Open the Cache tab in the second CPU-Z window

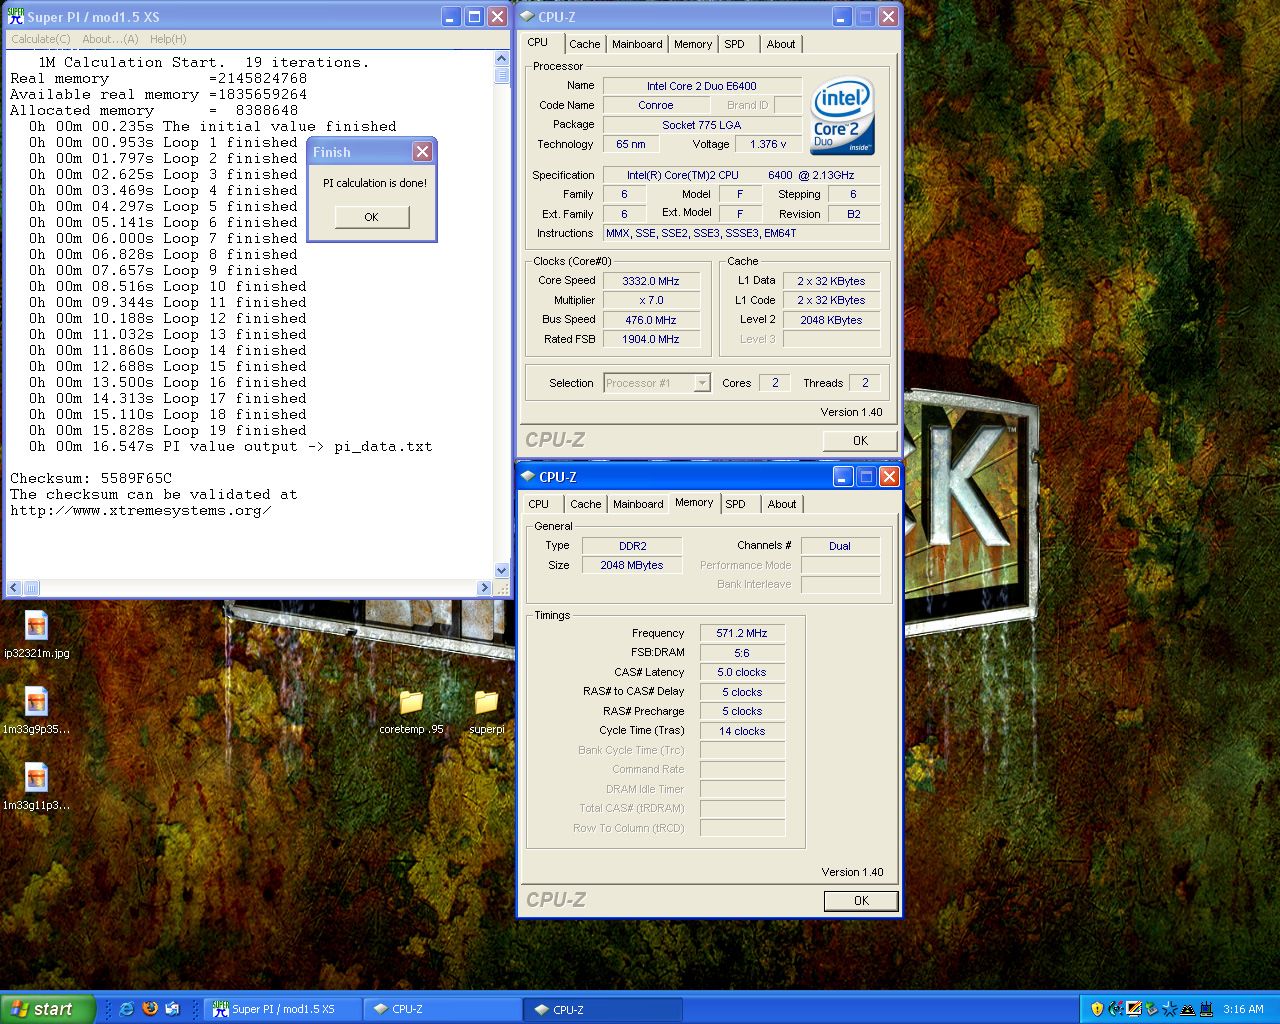585,504
